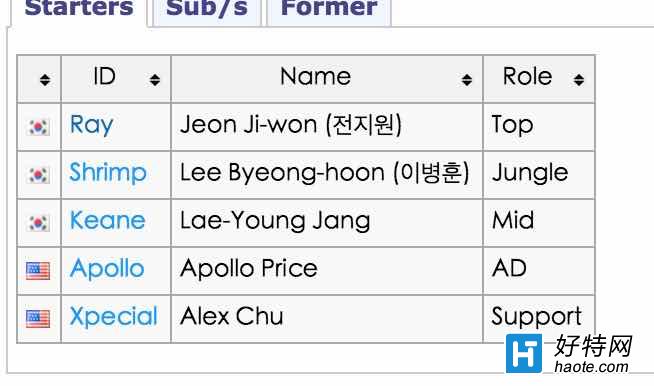Screen dimensions: 654x386
Task: Click the US flag next to Apollo
Action: [38, 271]
